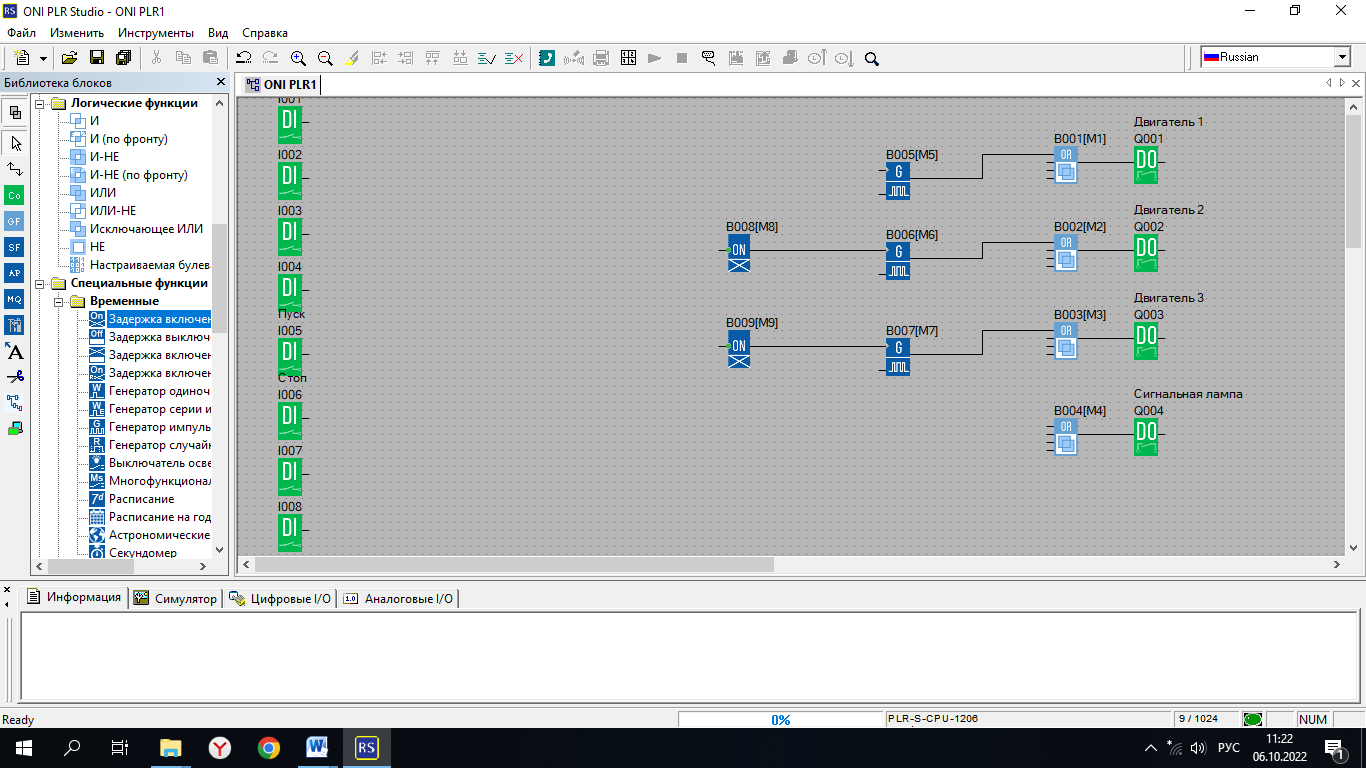Open the Вид menu
1366x768 pixels.
click(218, 33)
